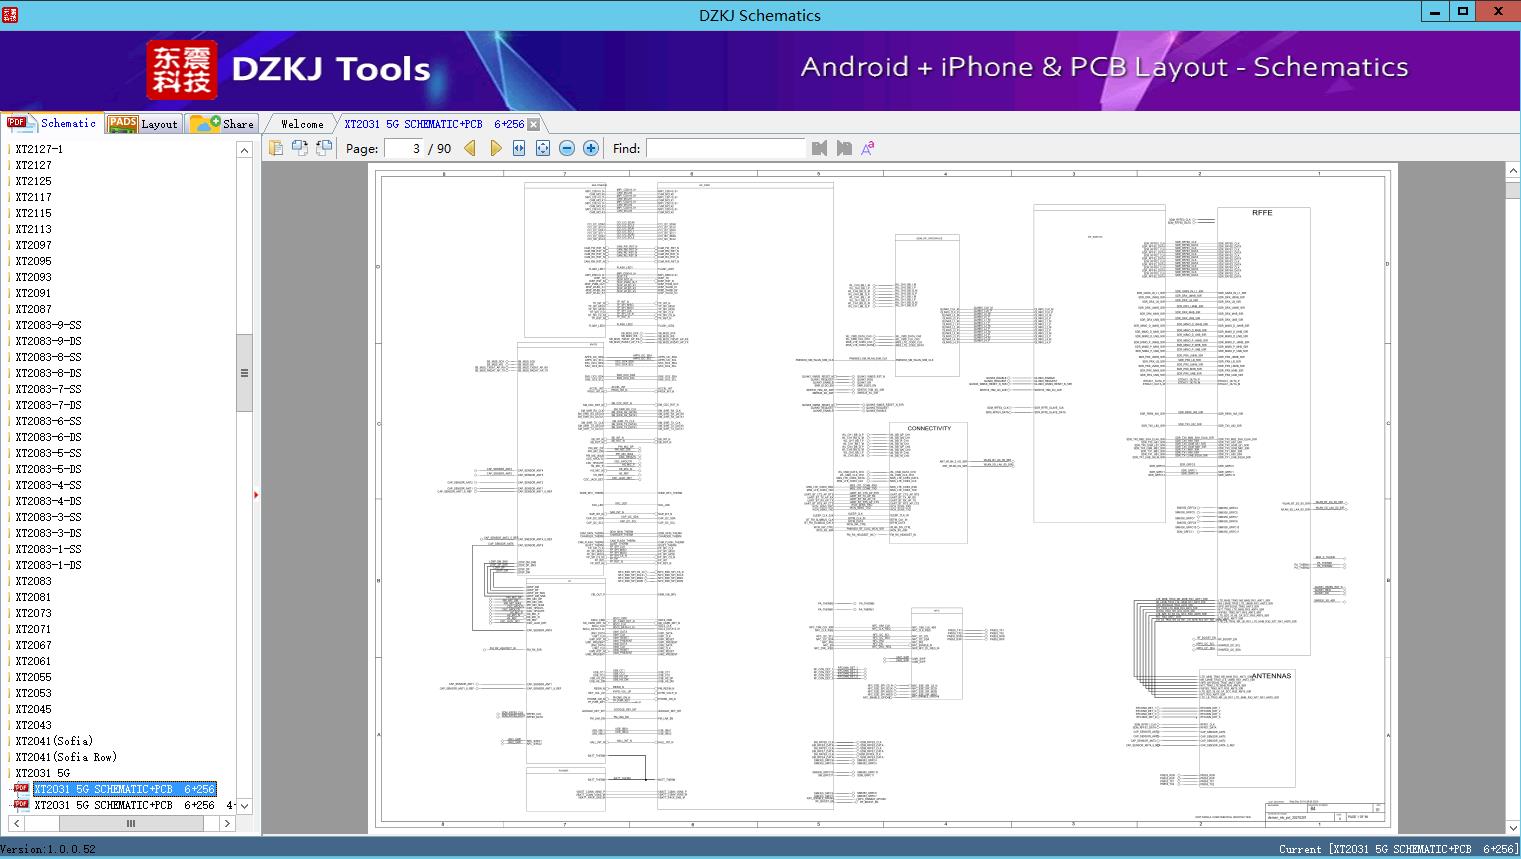Click the next page navigation arrow
Viewport: 1521px width, 859px height.
496,148
